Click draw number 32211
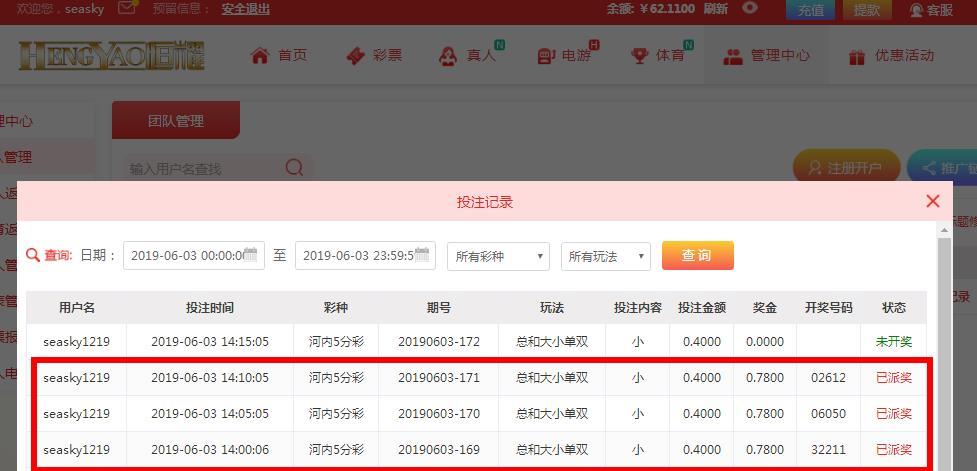This screenshot has width=977, height=471. 828,449
